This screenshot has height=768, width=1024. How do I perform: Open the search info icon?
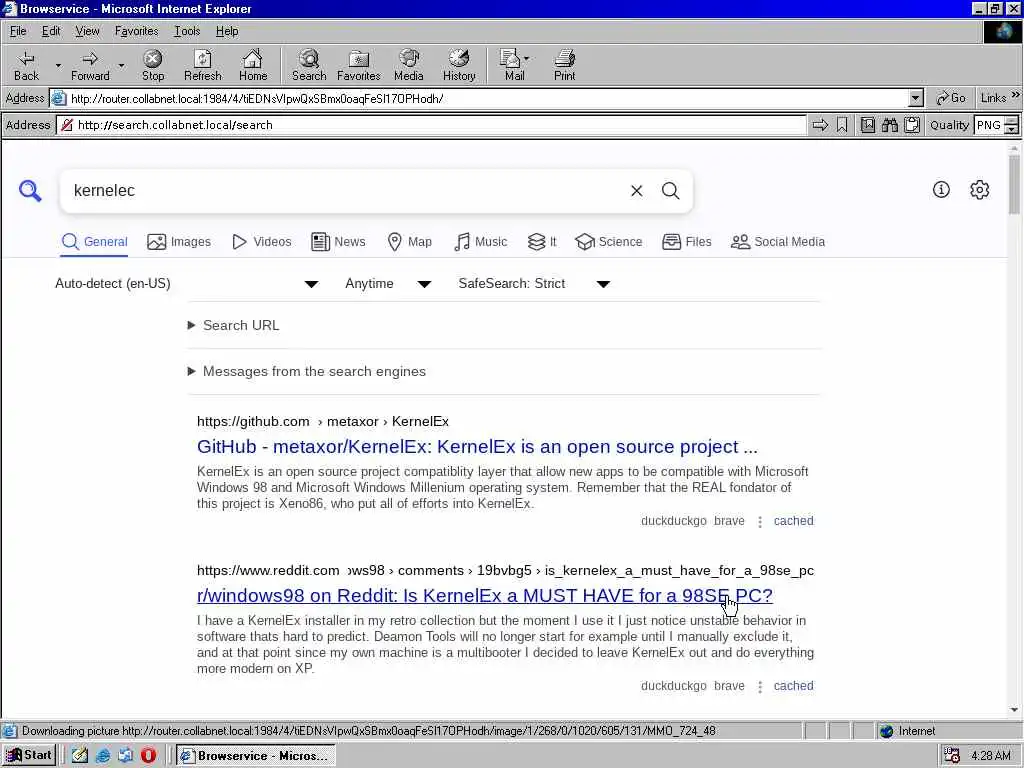pos(941,189)
